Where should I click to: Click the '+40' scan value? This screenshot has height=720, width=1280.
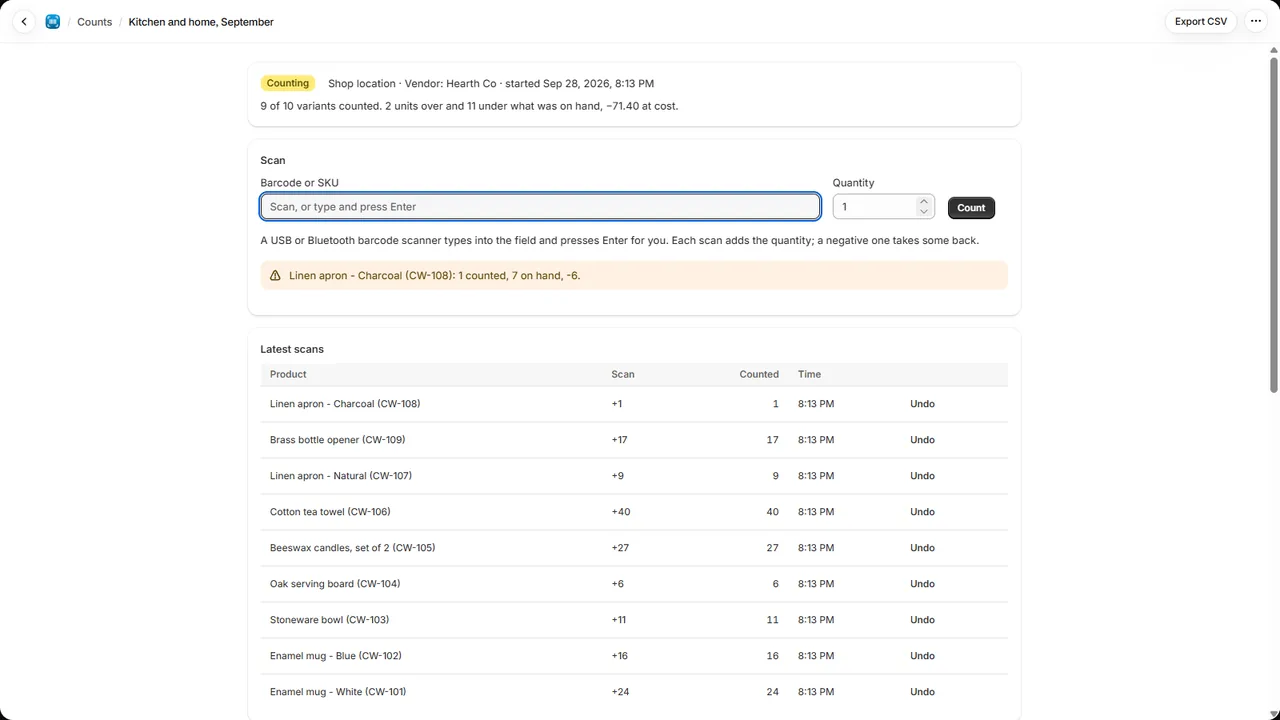coord(621,512)
